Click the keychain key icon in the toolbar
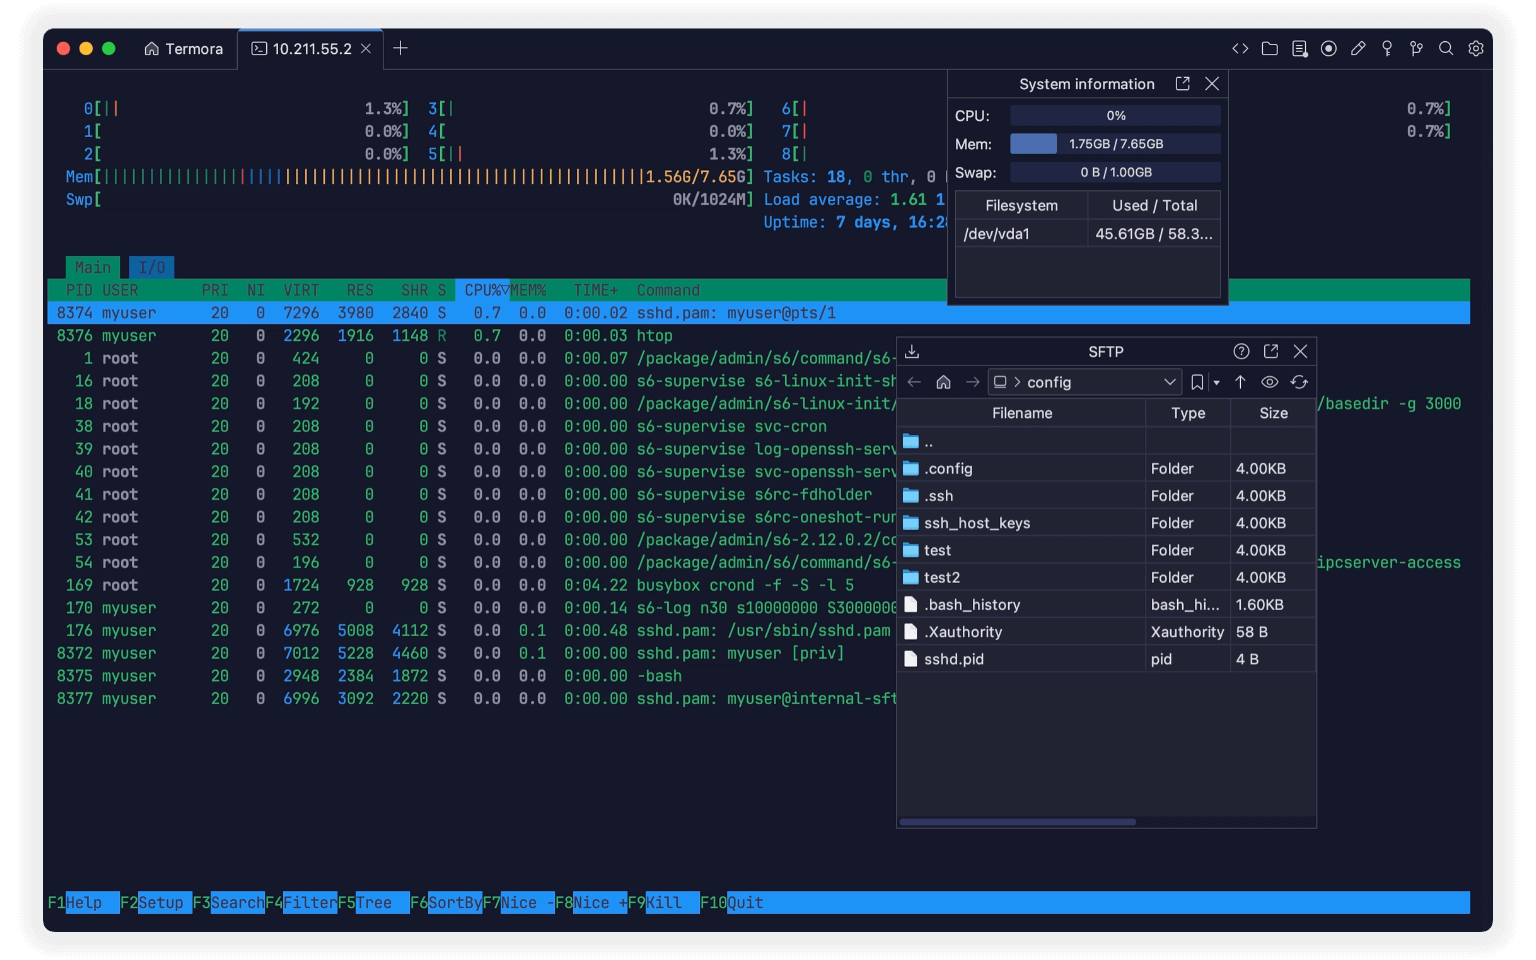 (x=1387, y=48)
